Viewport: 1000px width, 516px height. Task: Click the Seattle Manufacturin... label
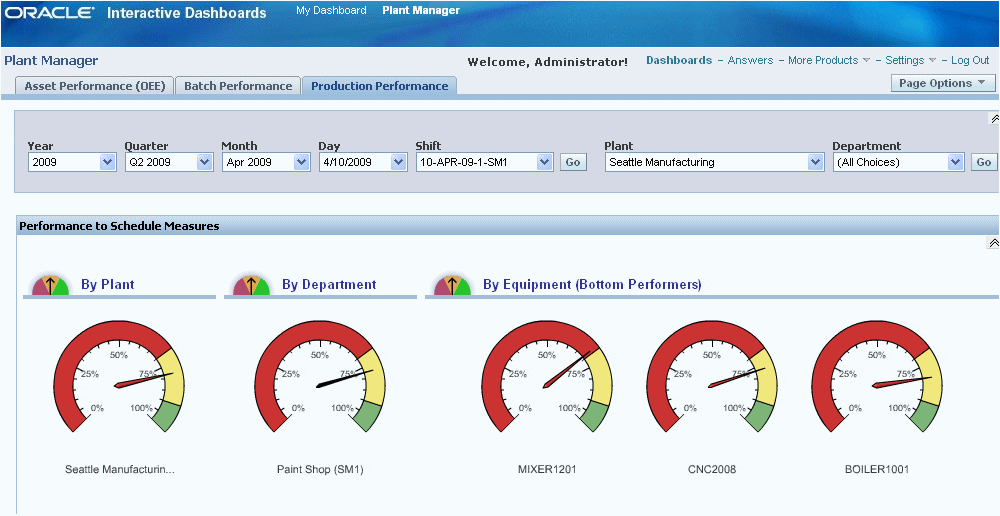[x=119, y=469]
